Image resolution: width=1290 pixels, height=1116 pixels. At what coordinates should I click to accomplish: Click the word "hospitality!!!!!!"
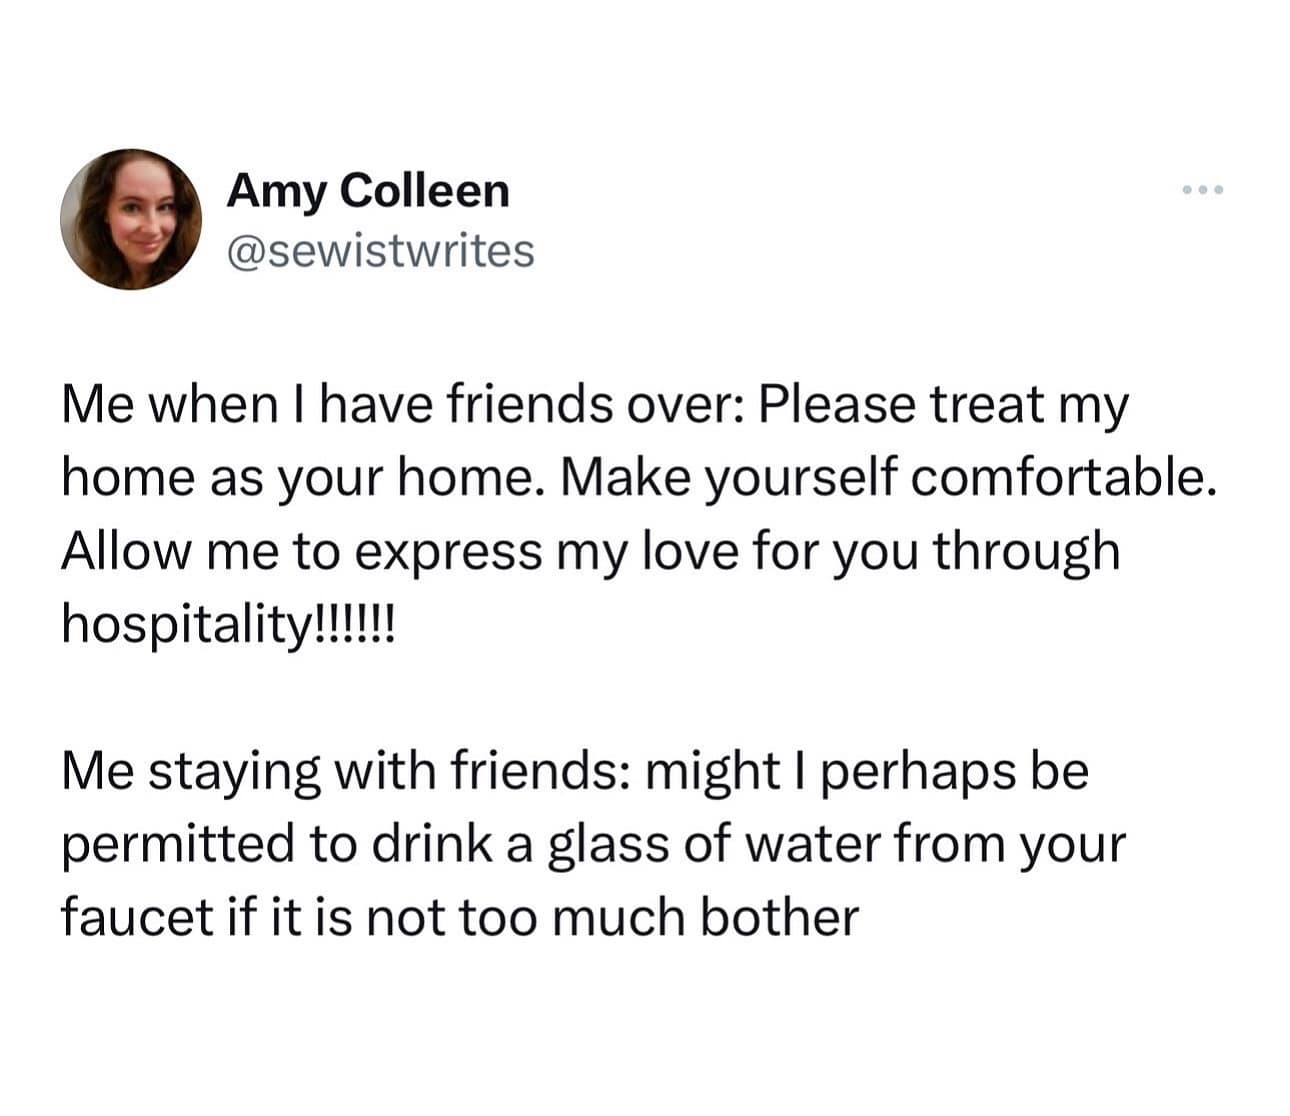click(229, 625)
